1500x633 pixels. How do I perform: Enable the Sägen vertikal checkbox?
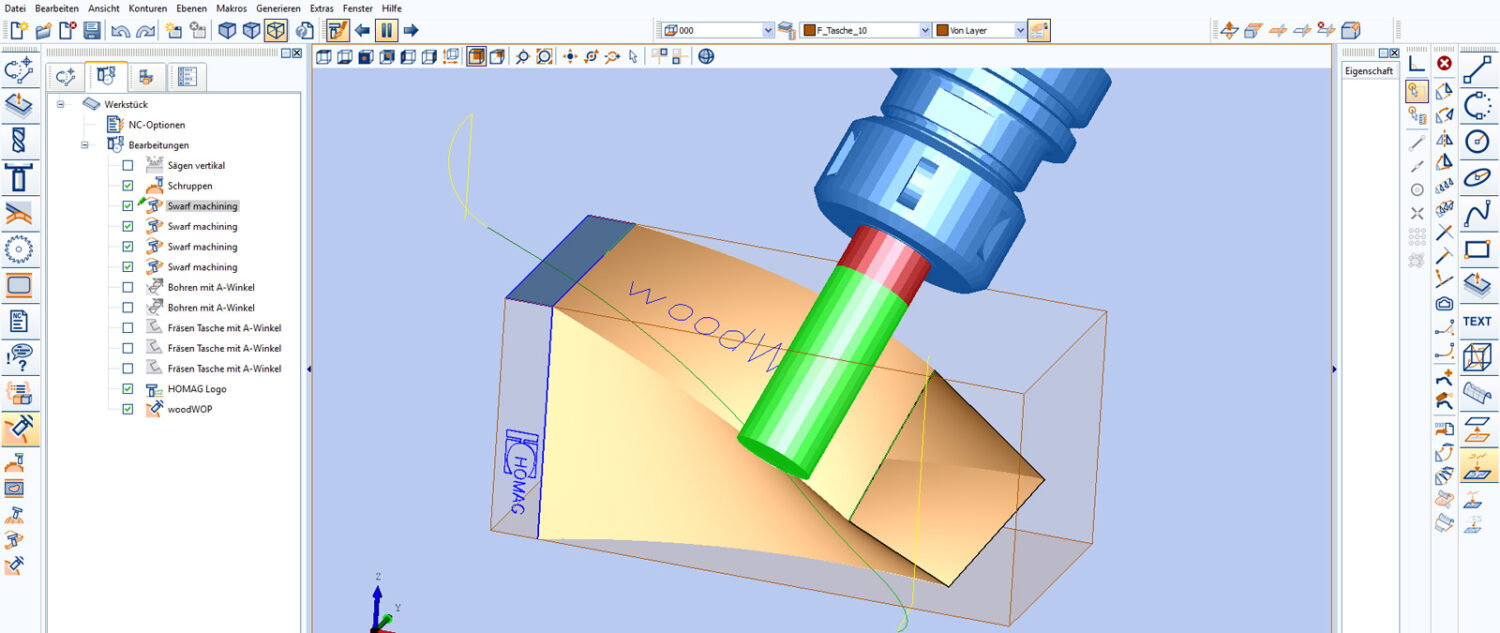click(x=127, y=166)
